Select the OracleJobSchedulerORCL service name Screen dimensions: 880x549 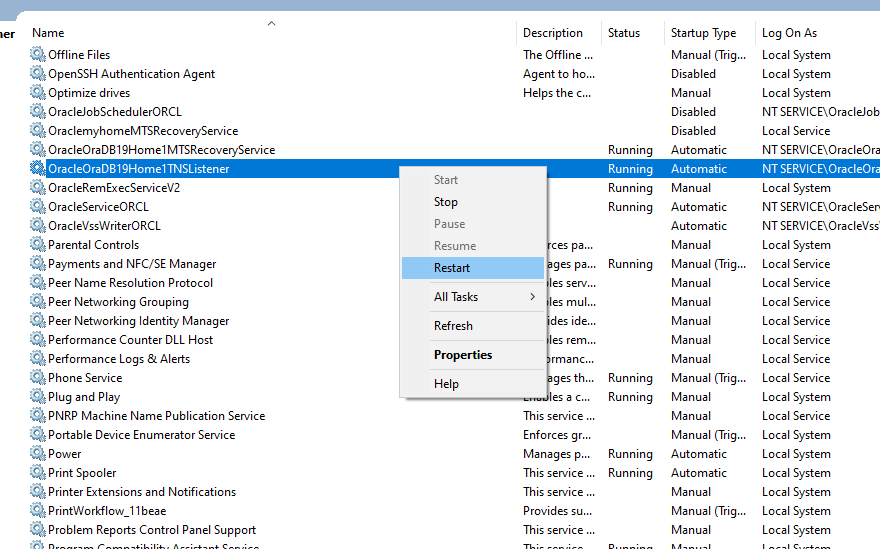tap(115, 112)
